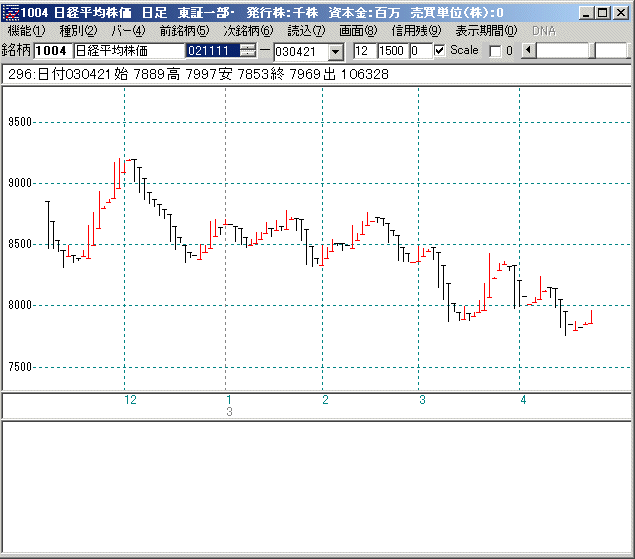The height and width of the screenshot is (559, 635).
Task: Open the 信用残(9) menu
Action: pyautogui.click(x=416, y=31)
